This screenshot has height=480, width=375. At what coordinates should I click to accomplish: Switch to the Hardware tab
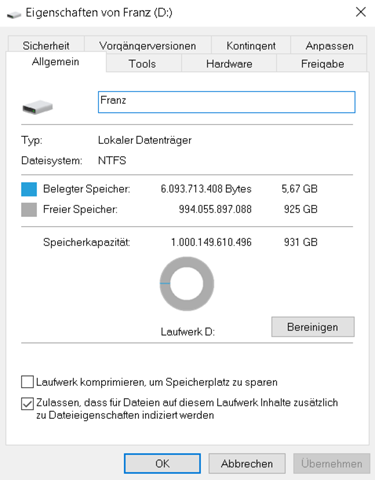pyautogui.click(x=229, y=63)
